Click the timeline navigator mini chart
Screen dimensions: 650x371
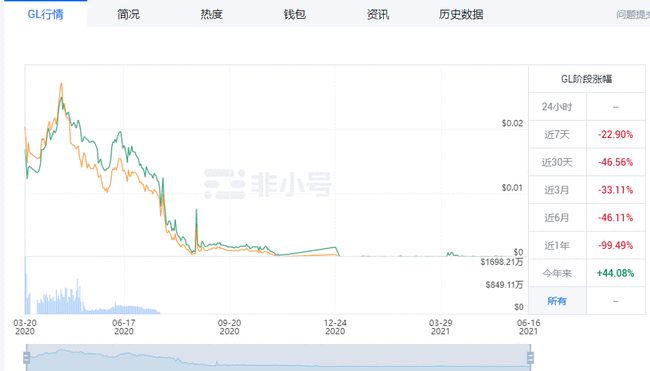pos(278,358)
